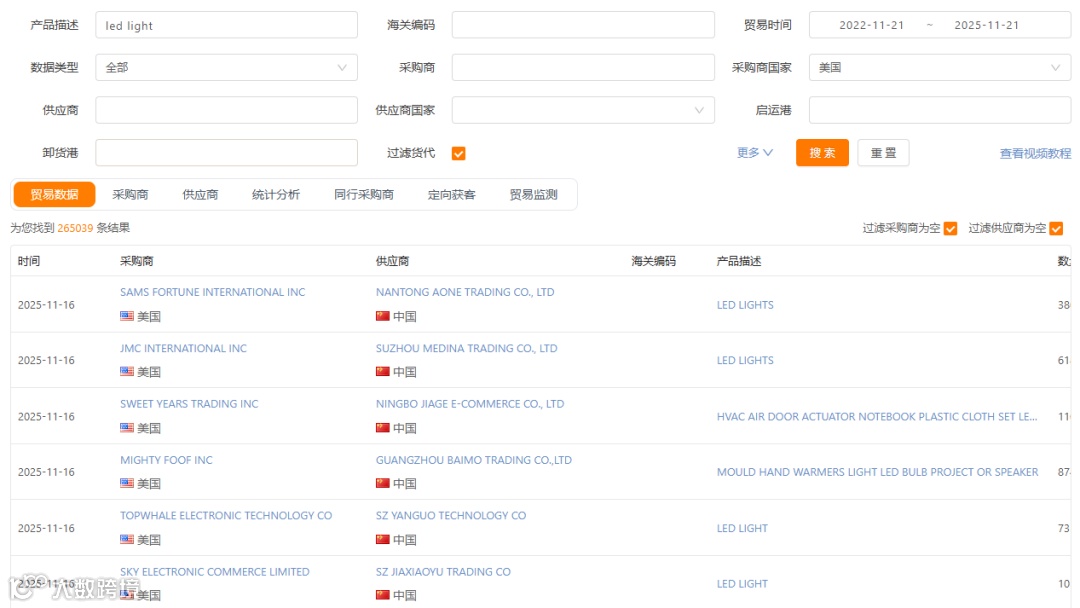Click the China flag under GUANGZHOU BAIMO TRADING
The image size is (1080, 608).
pos(382,483)
